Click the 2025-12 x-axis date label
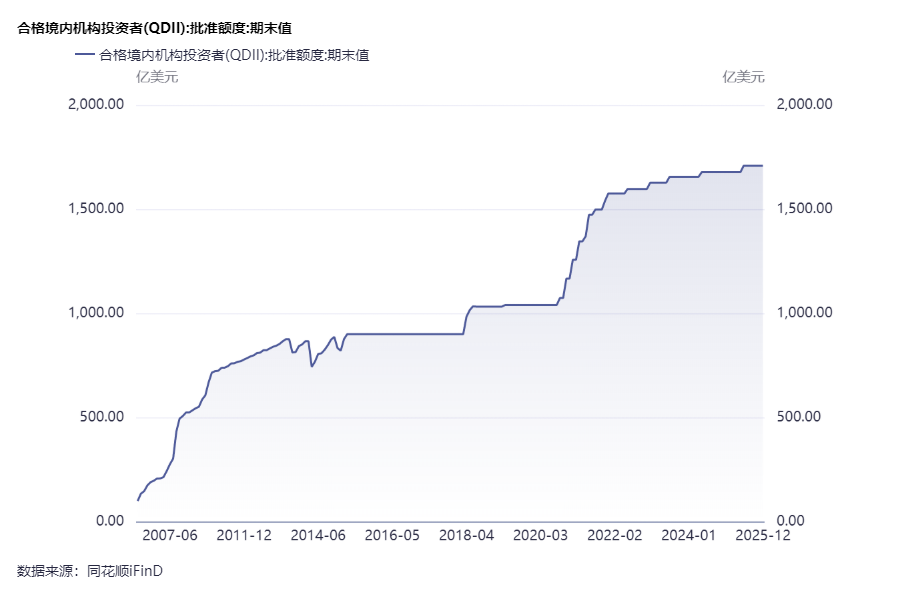900x598 pixels. (764, 536)
